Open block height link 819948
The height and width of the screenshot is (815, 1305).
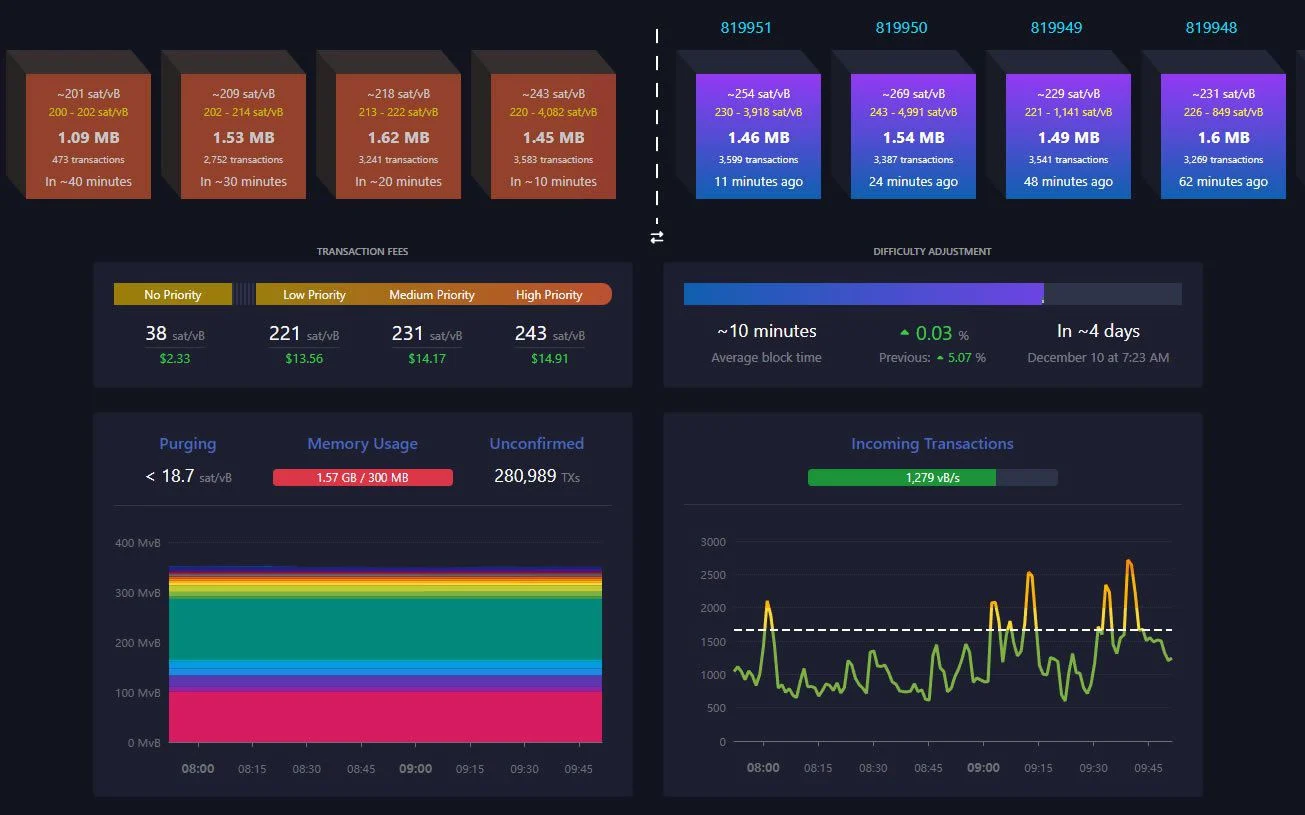coord(1211,28)
